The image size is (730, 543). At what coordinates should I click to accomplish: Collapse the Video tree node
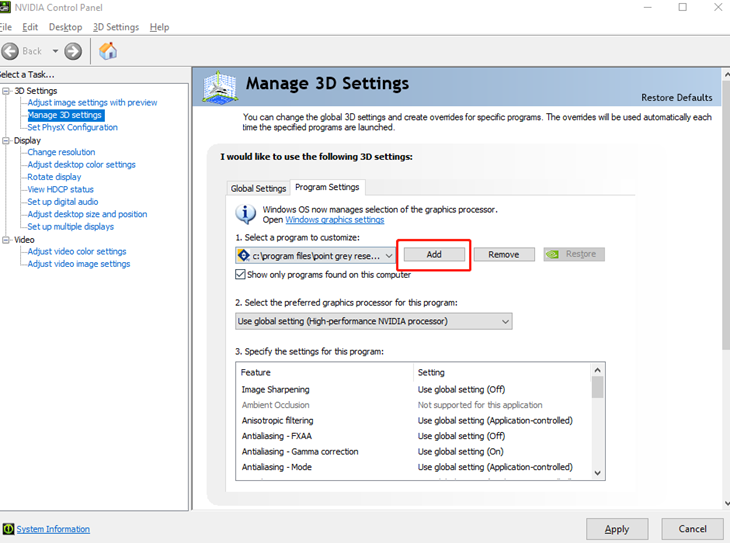6,240
